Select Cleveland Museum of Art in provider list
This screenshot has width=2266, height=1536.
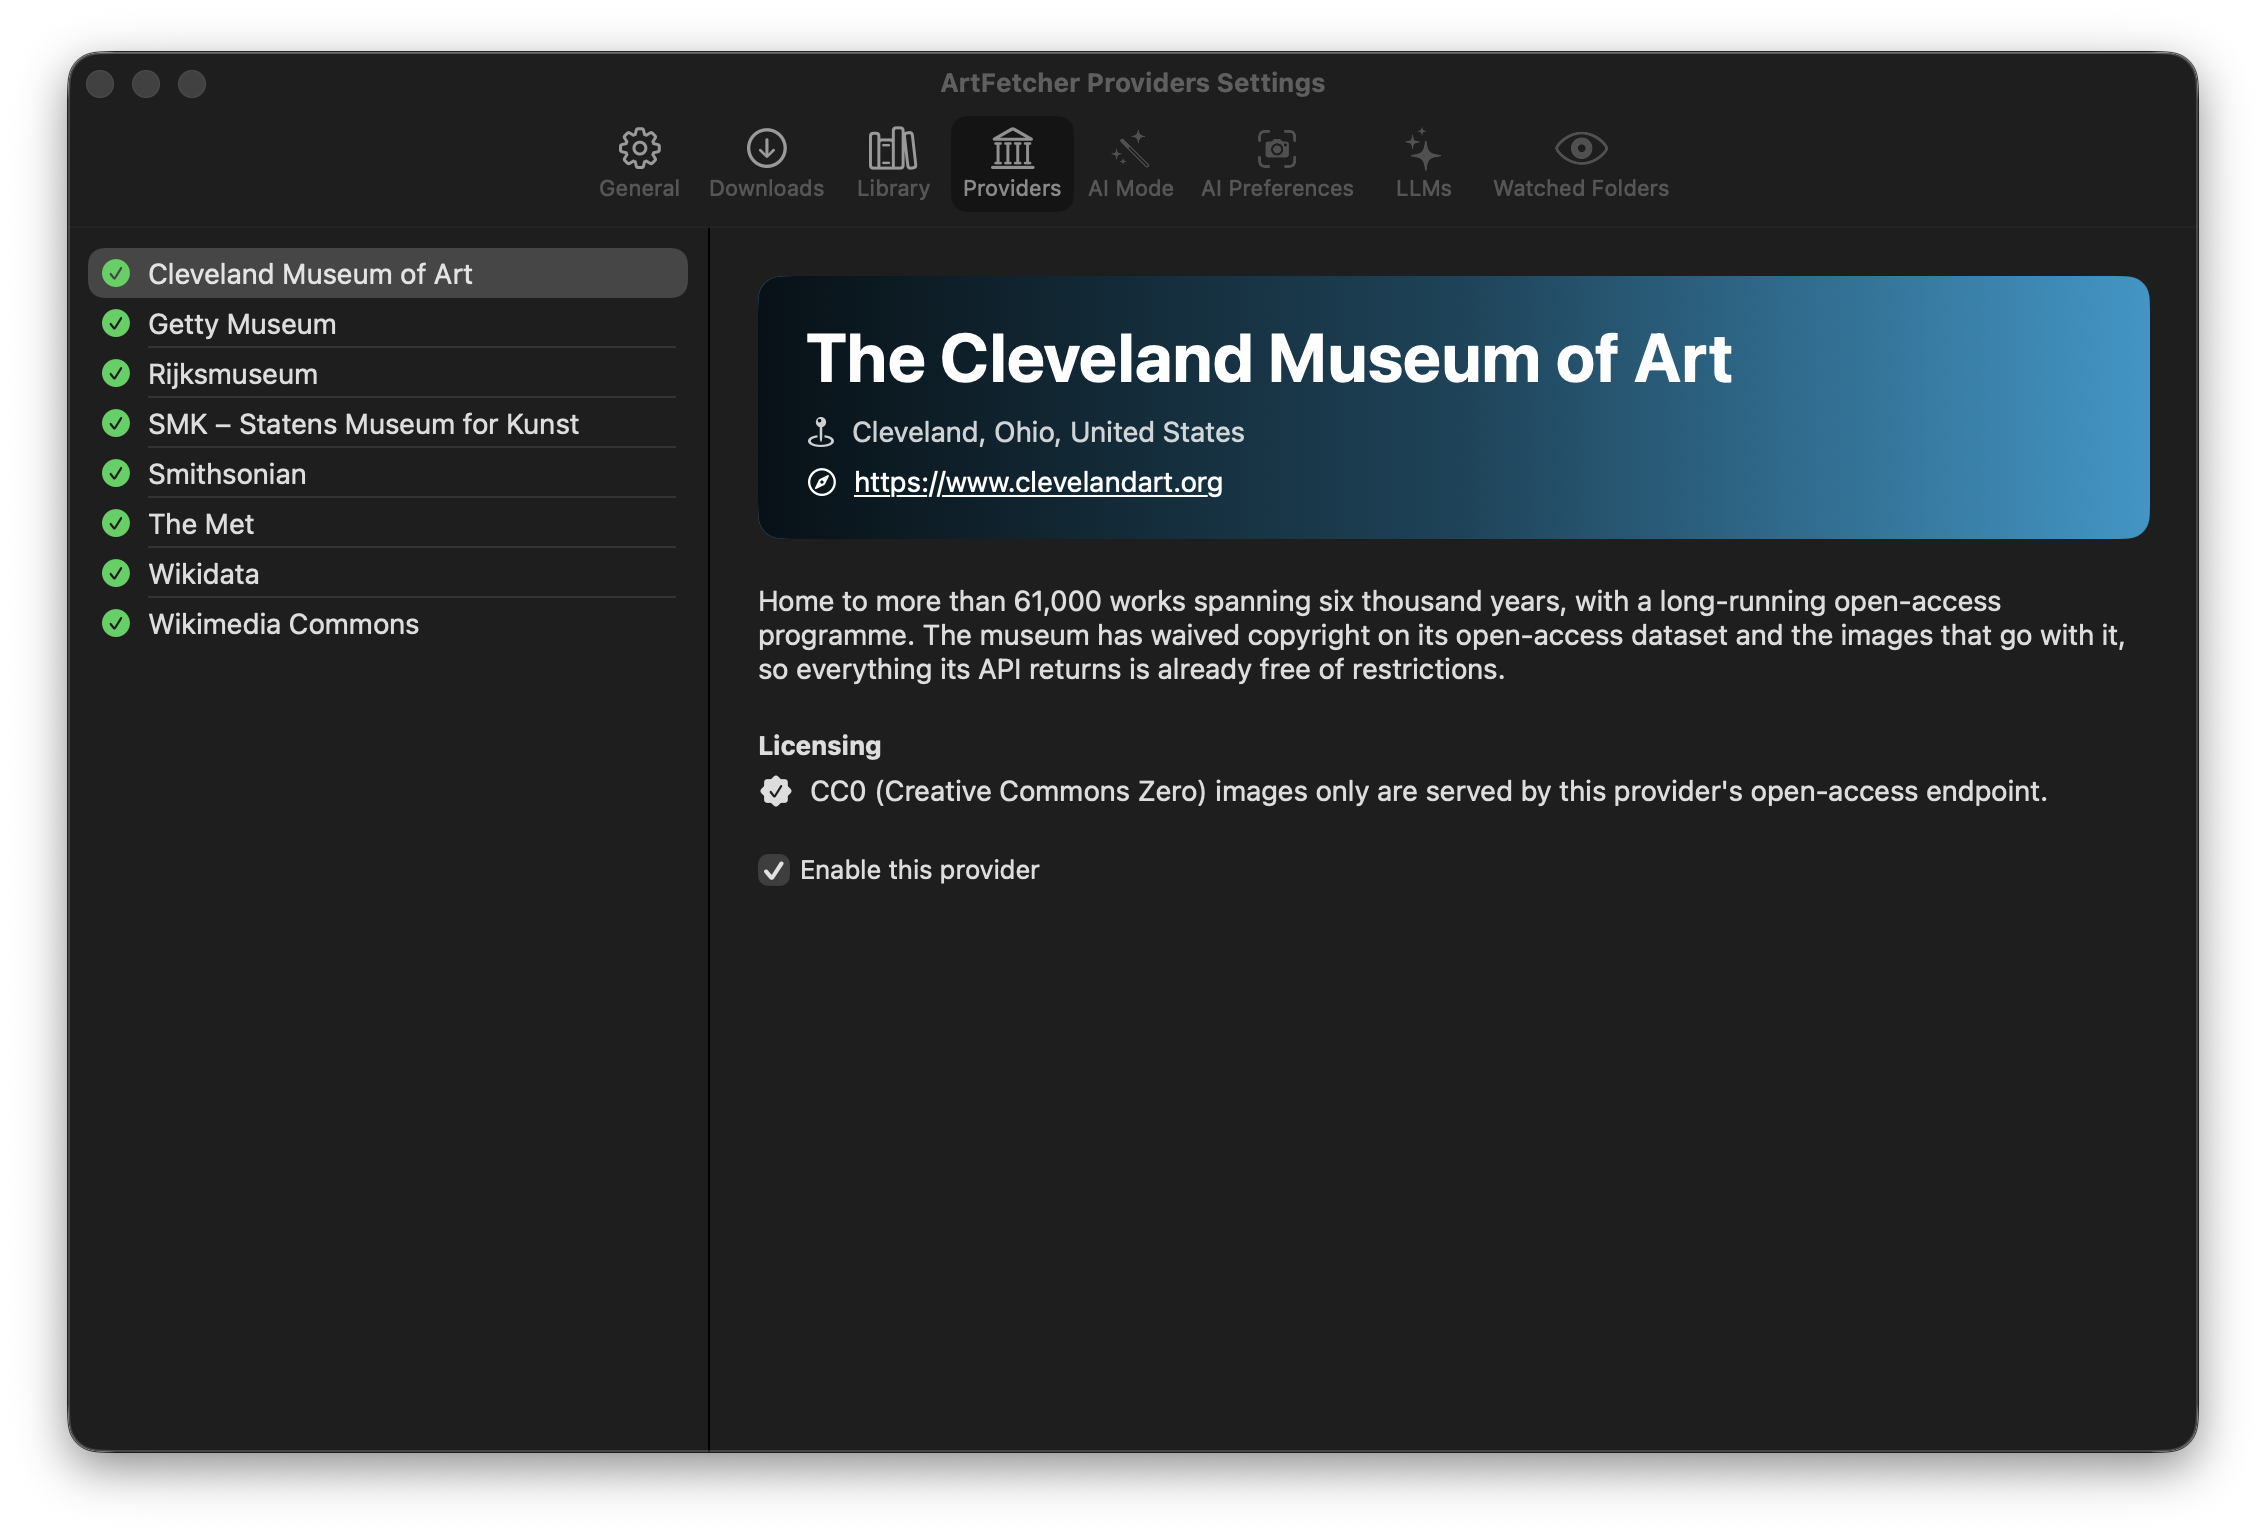pos(388,273)
